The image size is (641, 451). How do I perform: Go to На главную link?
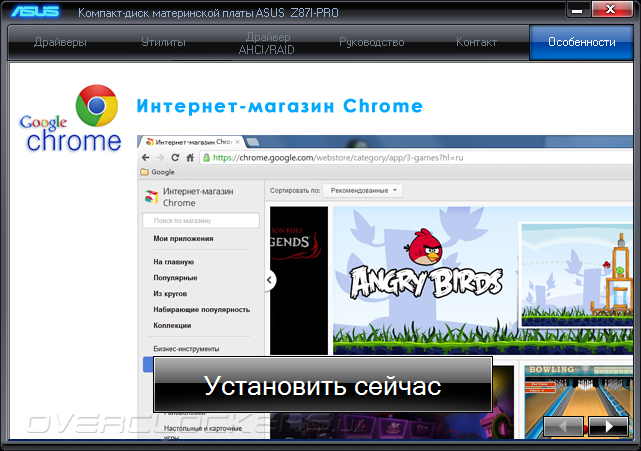coord(174,262)
